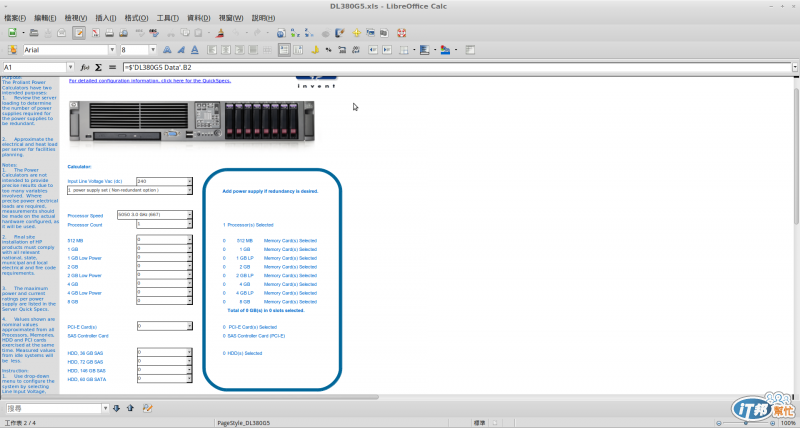Click Add Decimal Place icon
Viewport: 800px width, 428px height.
tap(342, 49)
